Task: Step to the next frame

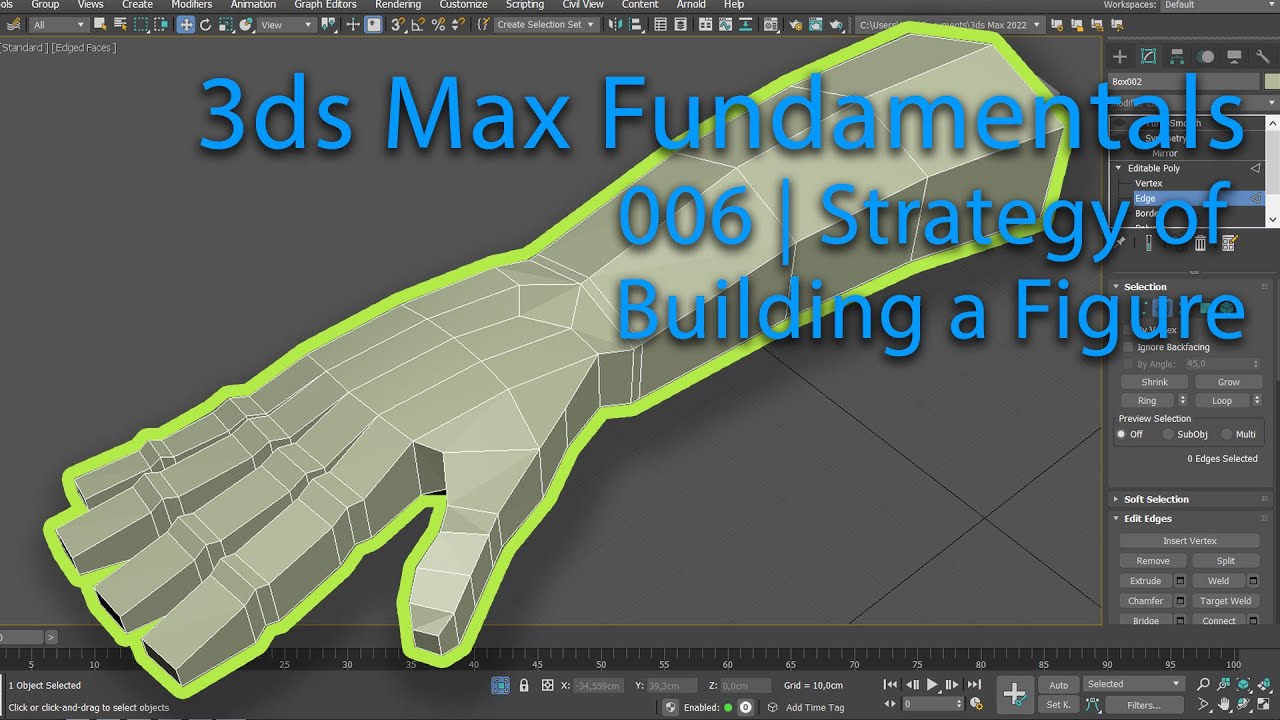Action: [952, 685]
